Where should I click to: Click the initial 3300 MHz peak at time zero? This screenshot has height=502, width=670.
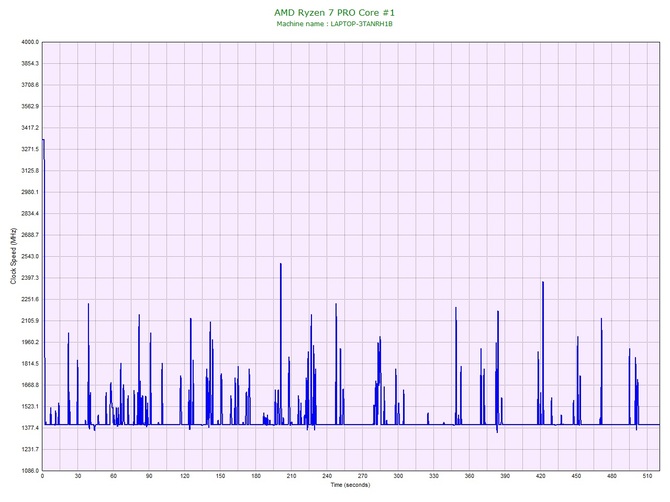click(x=43, y=140)
